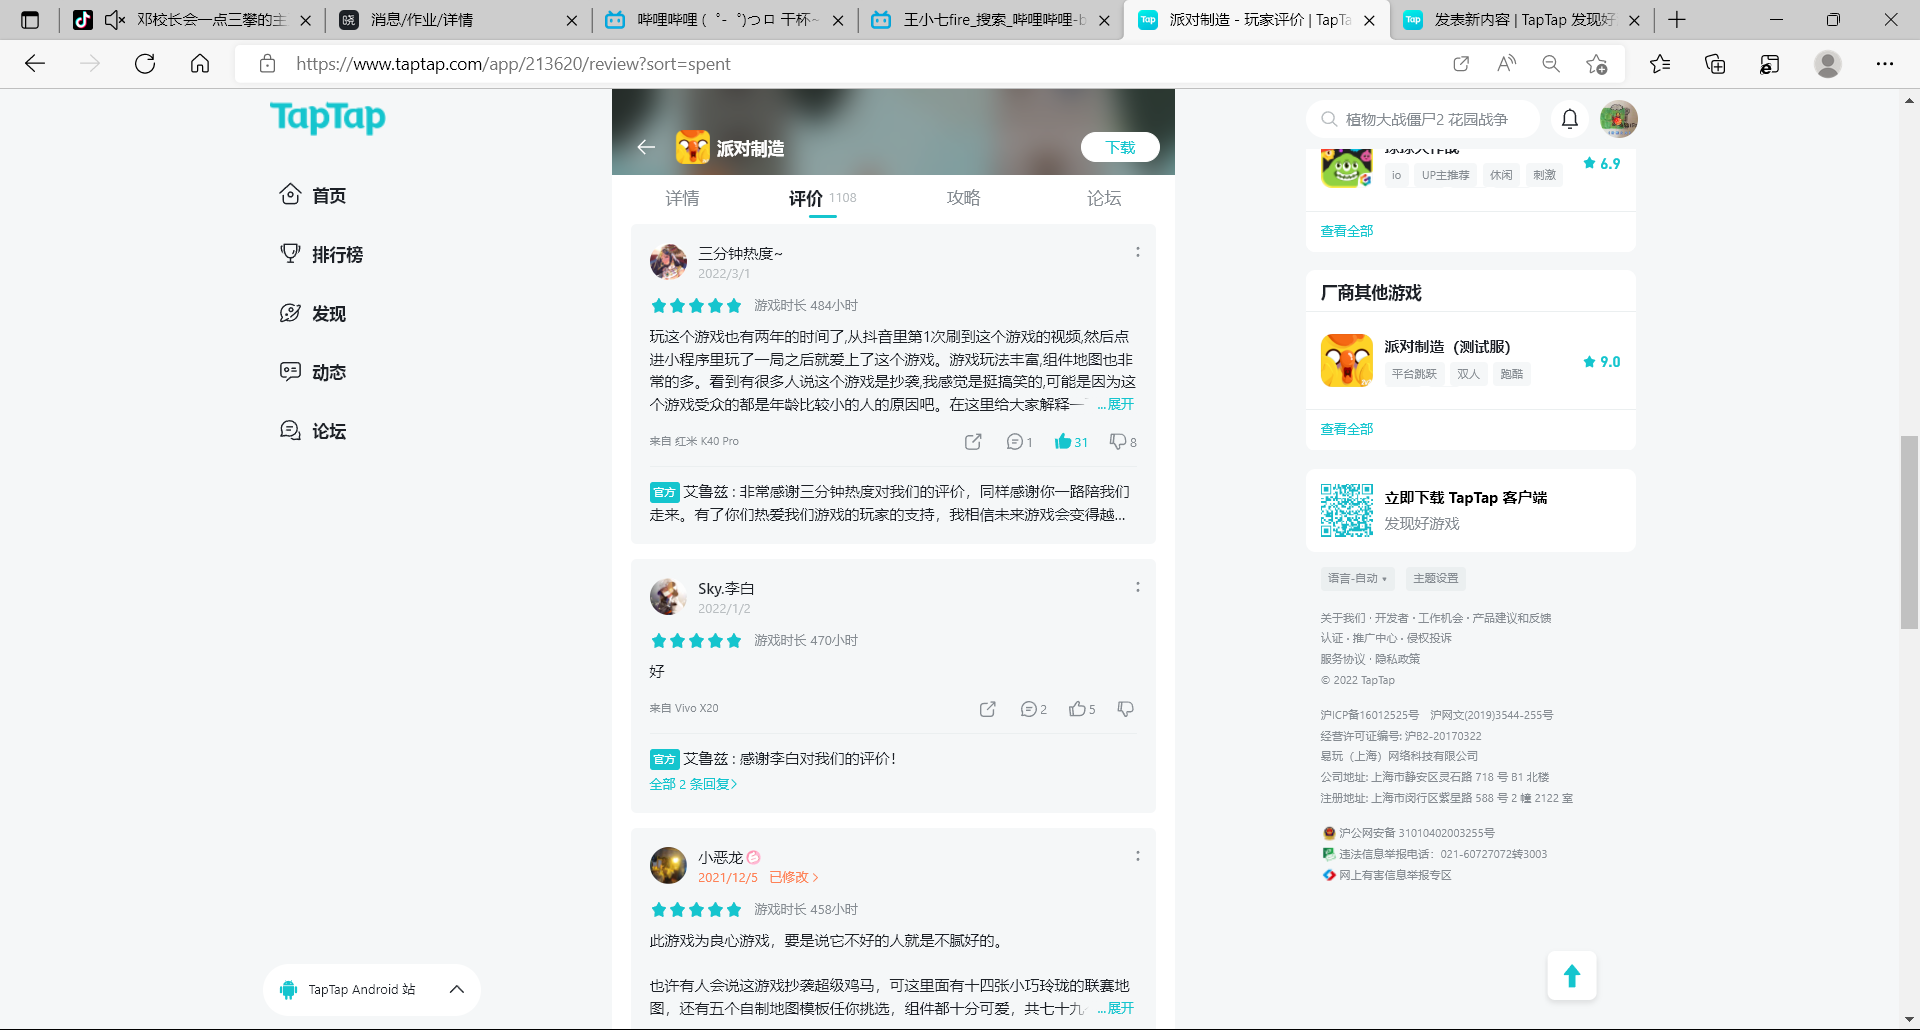Toggle like on Sky.李白 review
This screenshot has height=1030, width=1920.
coord(1082,709)
